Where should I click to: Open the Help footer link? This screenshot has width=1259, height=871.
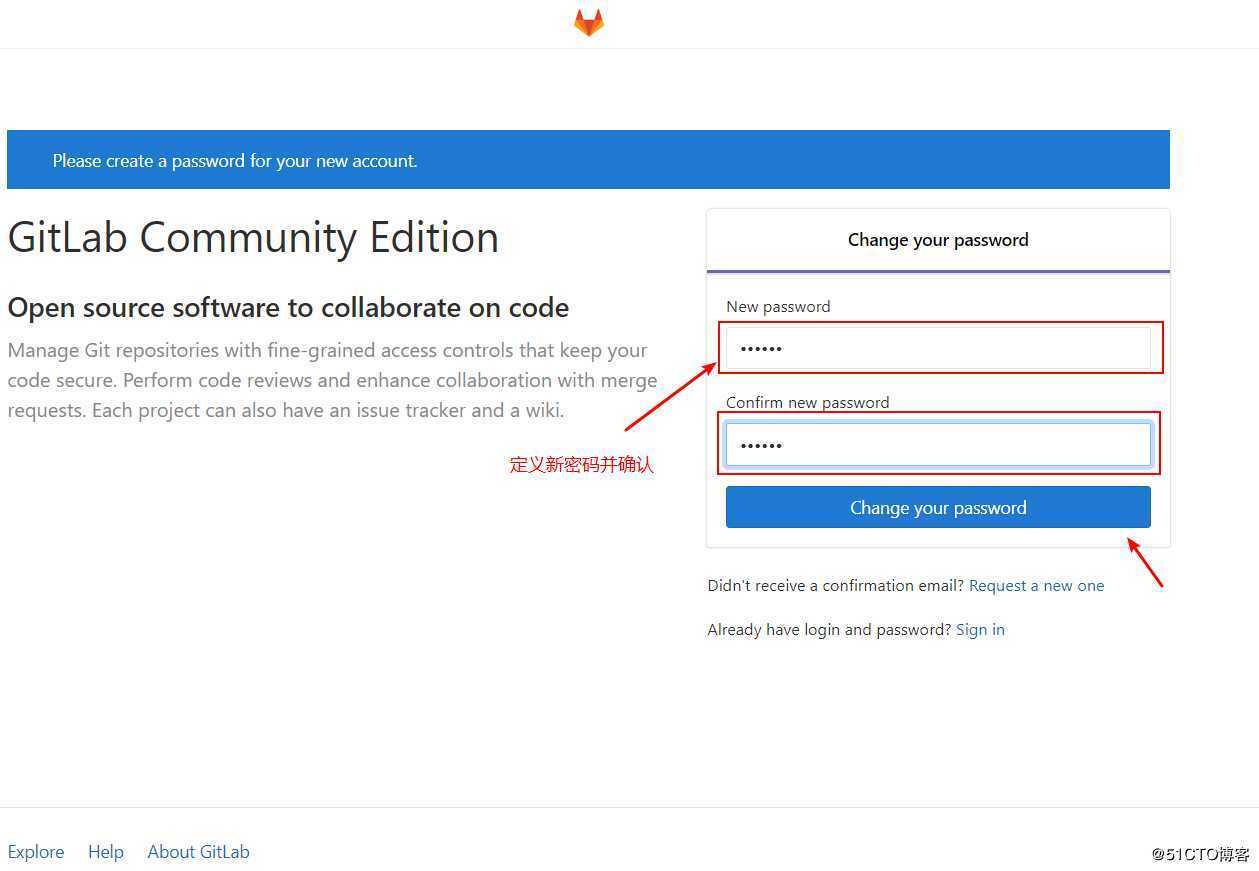pyautogui.click(x=106, y=852)
